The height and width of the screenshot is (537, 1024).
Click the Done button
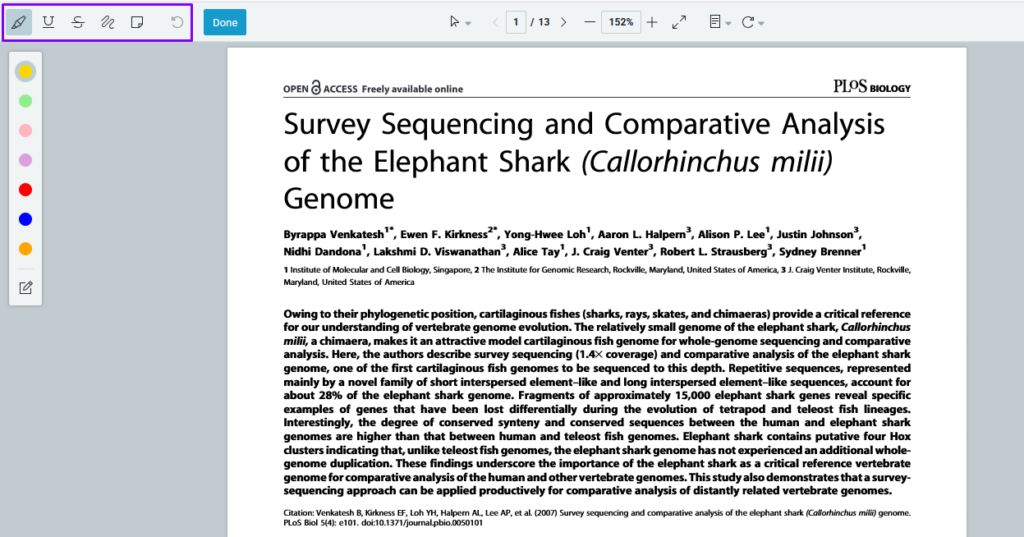pos(225,22)
